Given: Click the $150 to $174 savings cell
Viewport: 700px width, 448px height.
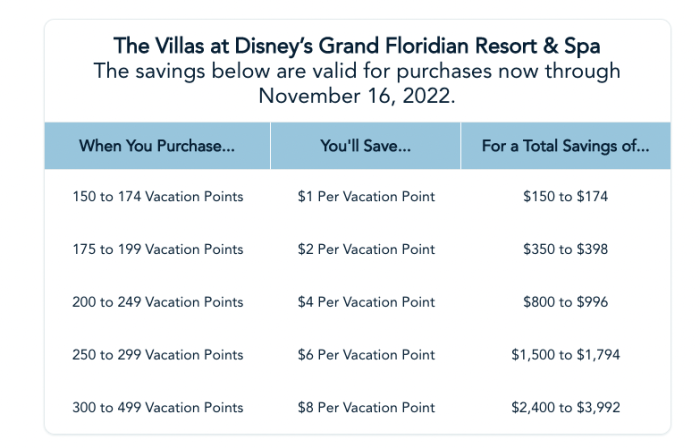Looking at the screenshot, I should tap(566, 197).
